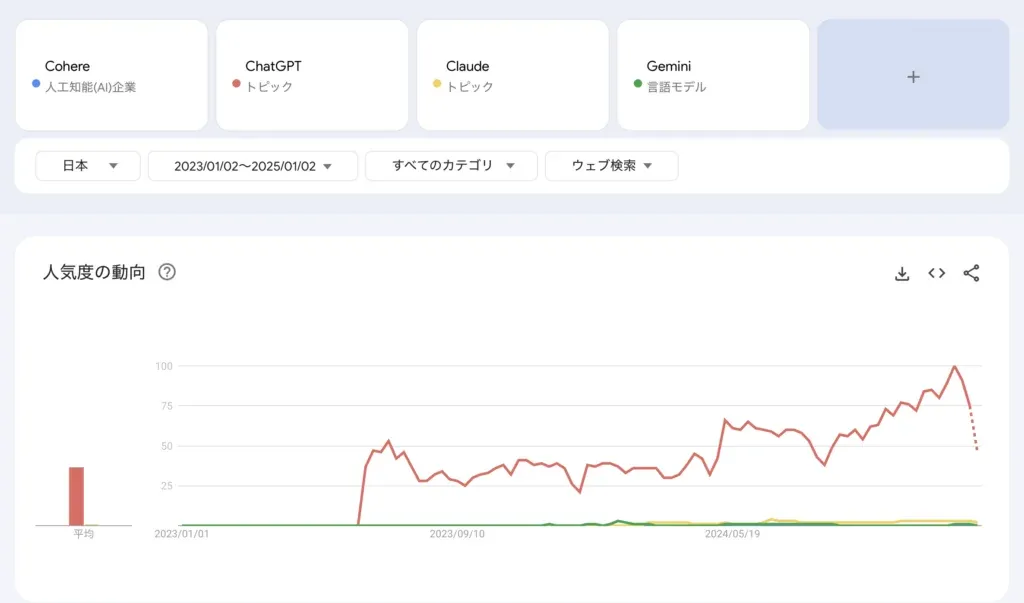Click the 2023/09/10 date axis label
Viewport: 1024px width, 603px height.
coord(457,534)
